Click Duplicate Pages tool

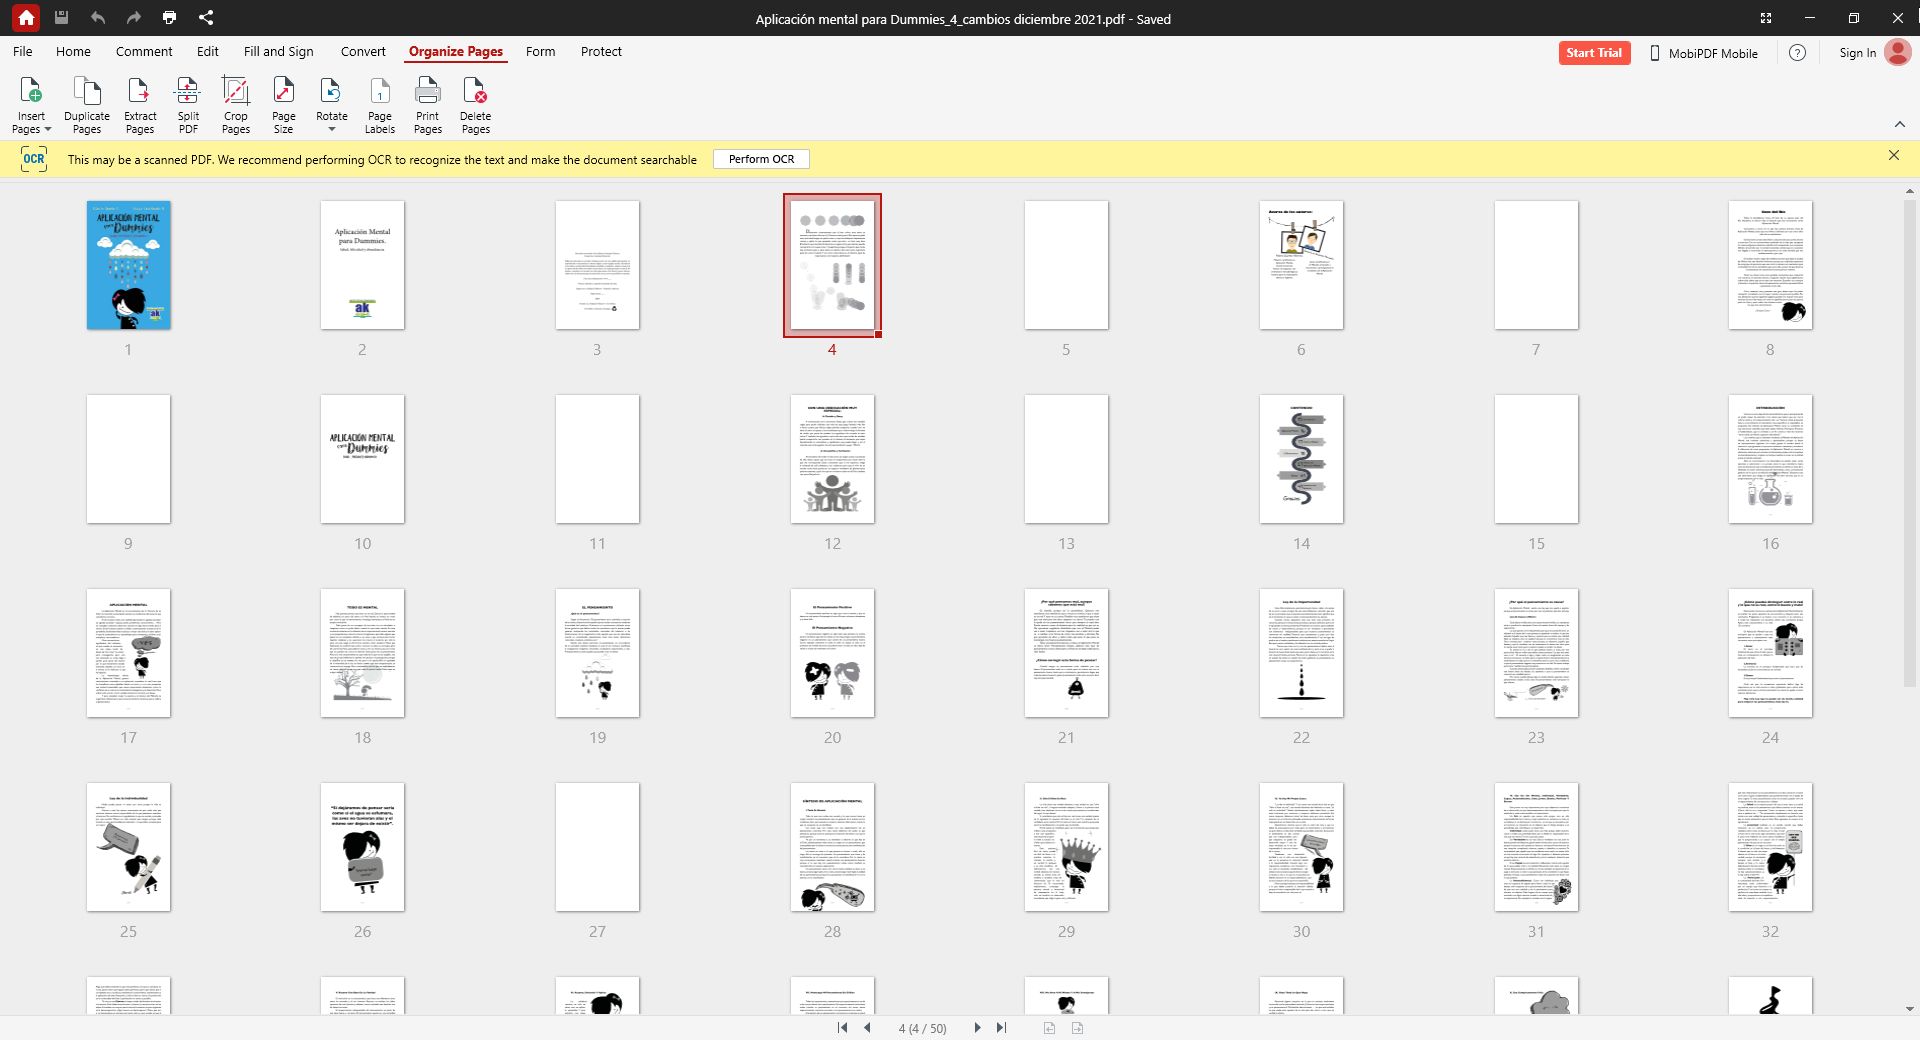point(87,105)
